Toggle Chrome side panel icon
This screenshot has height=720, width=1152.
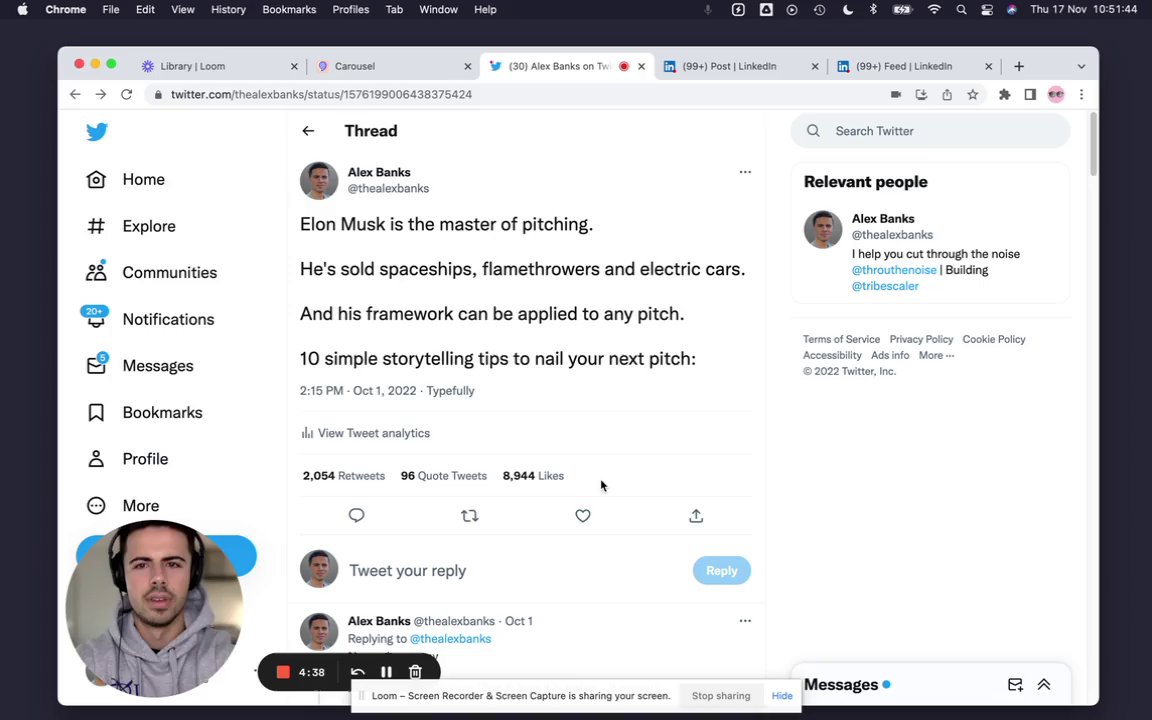pos(1030,95)
